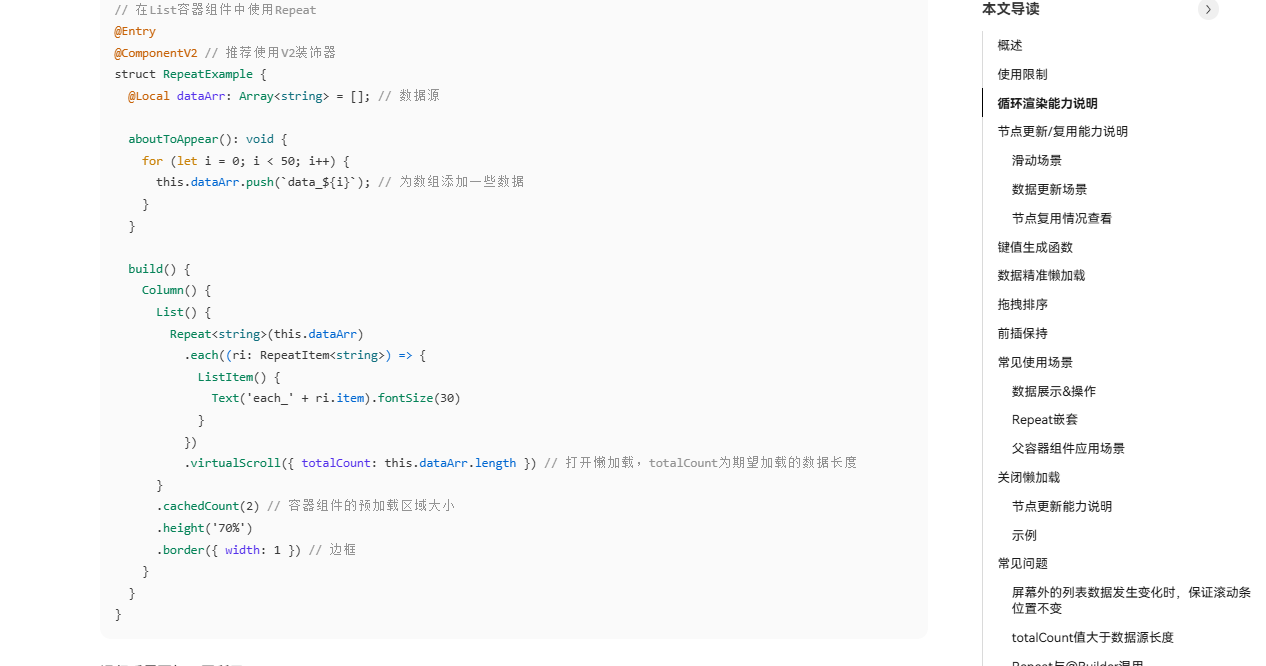This screenshot has width=1266, height=666.
Task: Jump to 父容器组件应用场景
Action: [1068, 448]
